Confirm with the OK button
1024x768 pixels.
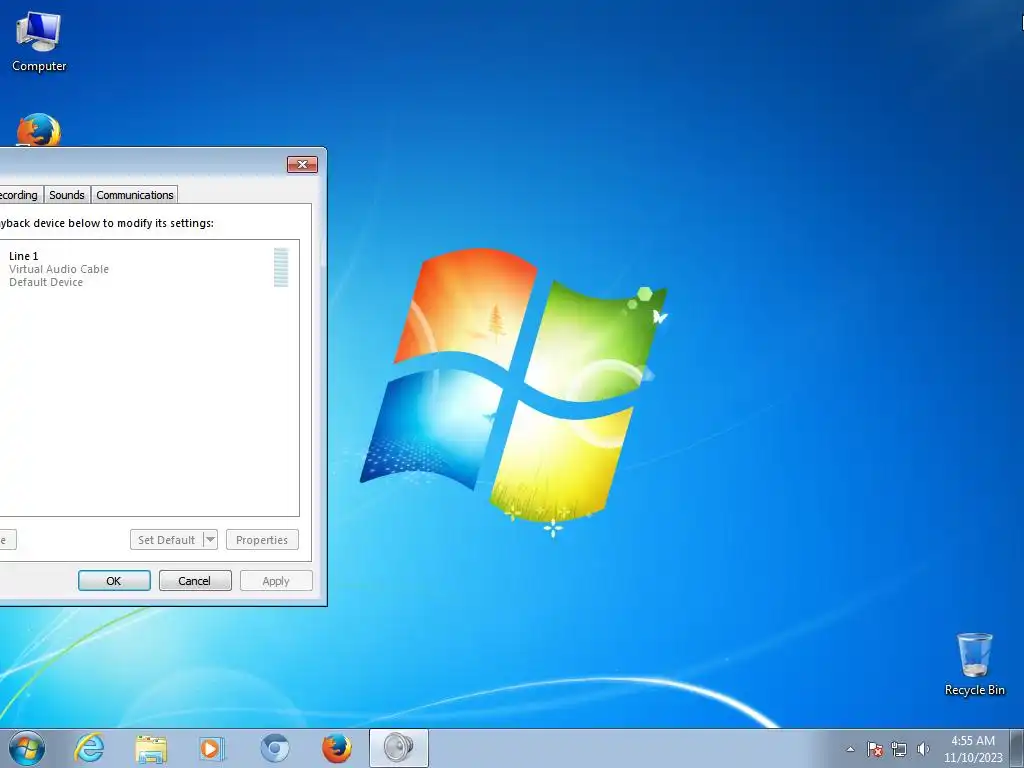point(114,581)
